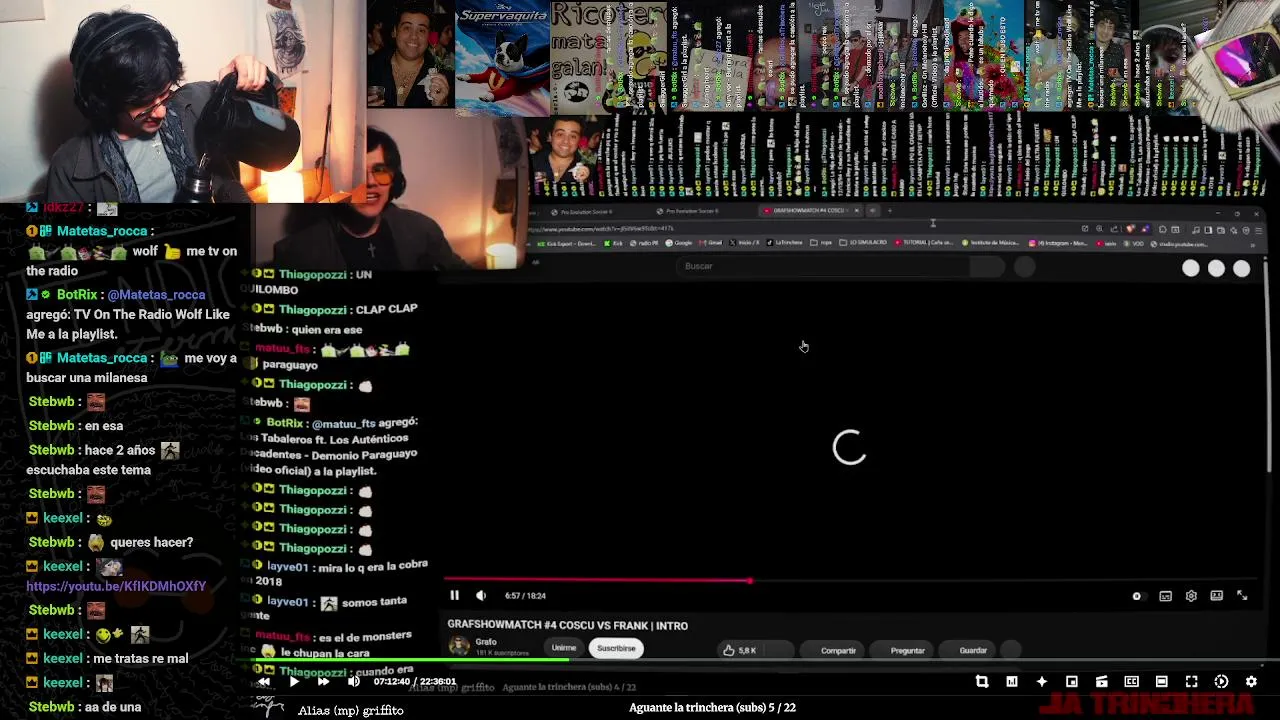This screenshot has width=1280, height=720.
Task: Open outer player crop tool
Action: pyautogui.click(x=982, y=682)
